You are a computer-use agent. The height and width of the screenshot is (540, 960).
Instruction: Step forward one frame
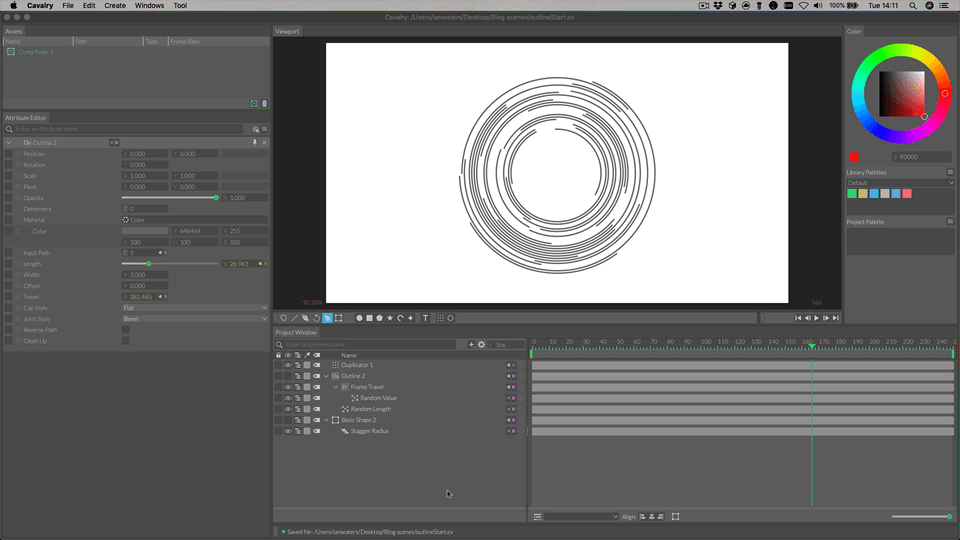(826, 318)
